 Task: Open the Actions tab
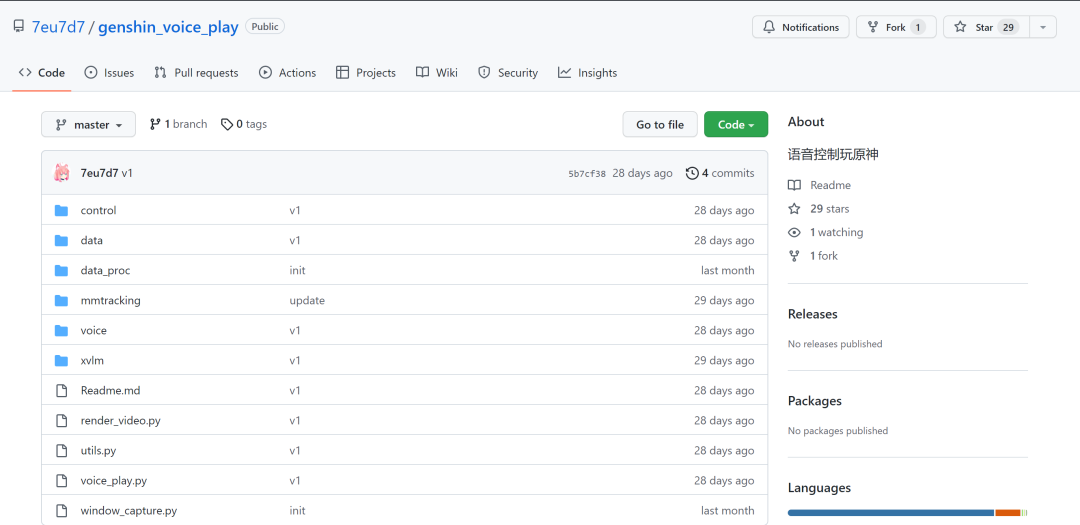287,72
